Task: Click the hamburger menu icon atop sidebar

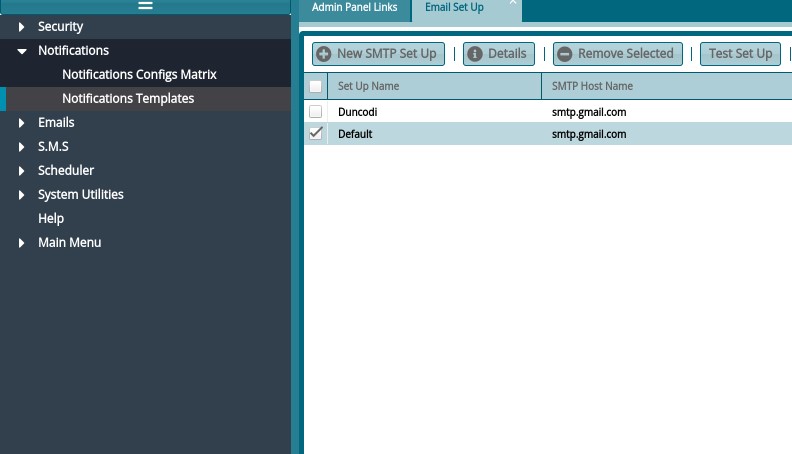Action: pyautogui.click(x=145, y=7)
